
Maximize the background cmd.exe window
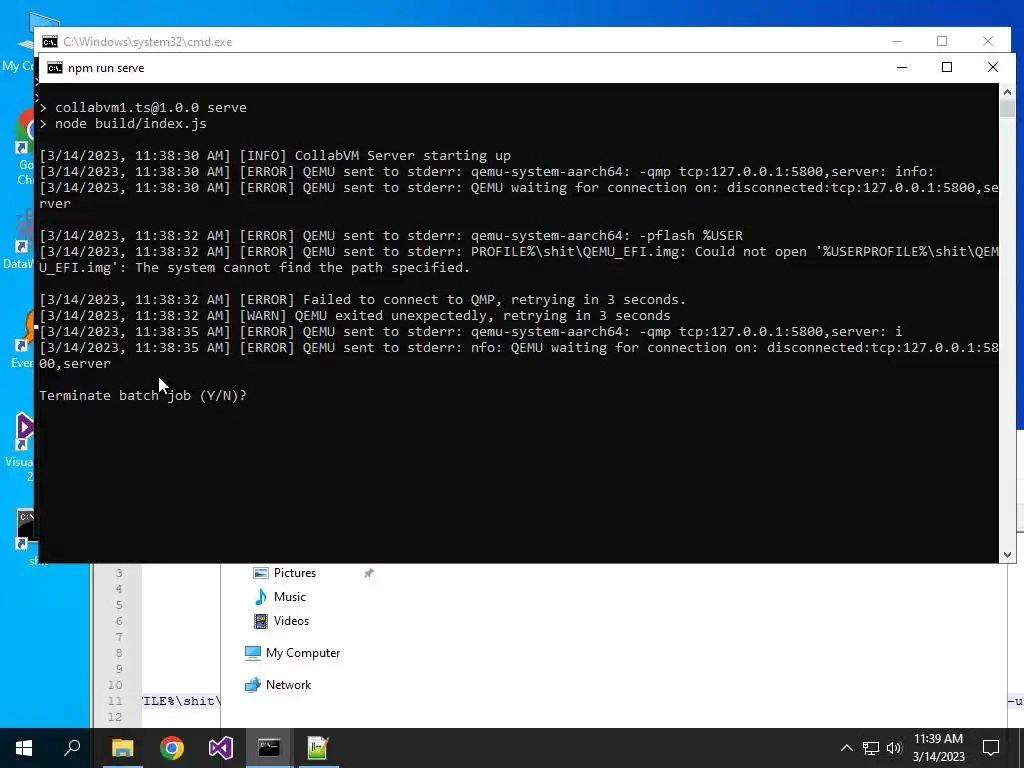pos(942,41)
